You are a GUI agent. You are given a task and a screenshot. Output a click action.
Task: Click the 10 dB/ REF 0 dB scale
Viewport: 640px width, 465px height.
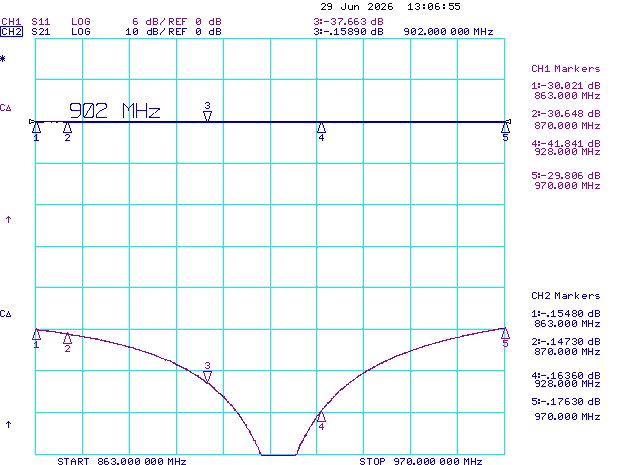pyautogui.click(x=173, y=32)
